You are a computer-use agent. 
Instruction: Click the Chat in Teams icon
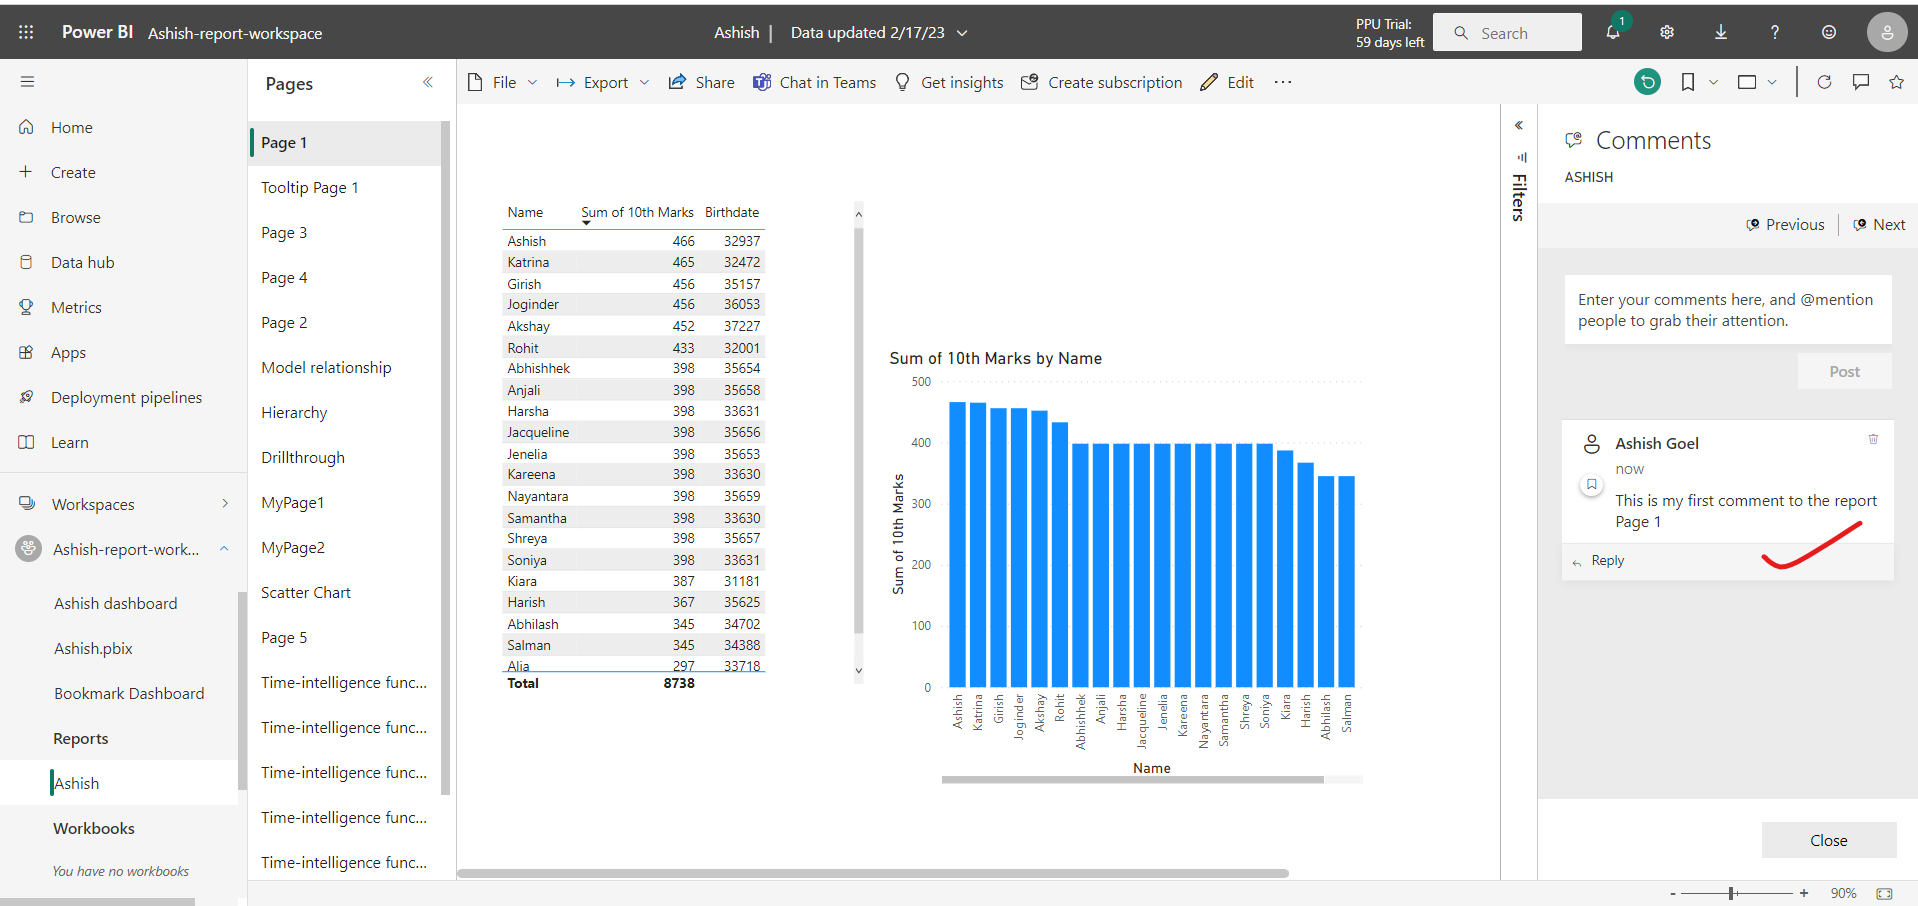click(763, 82)
